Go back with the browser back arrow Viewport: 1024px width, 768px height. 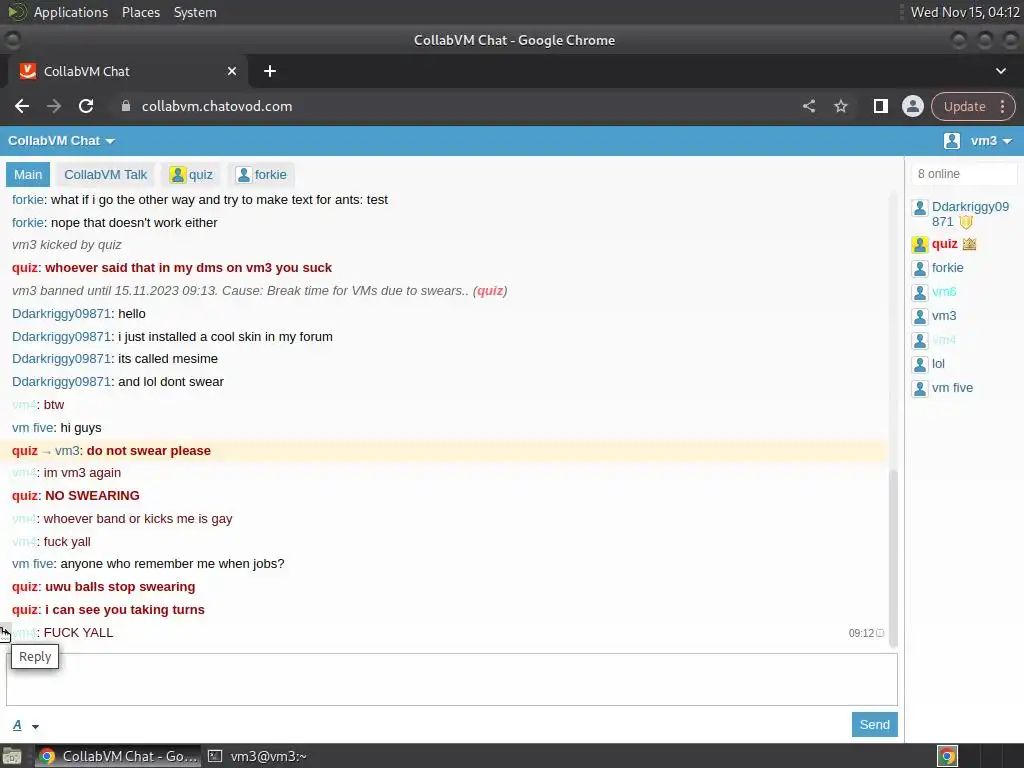(x=22, y=106)
